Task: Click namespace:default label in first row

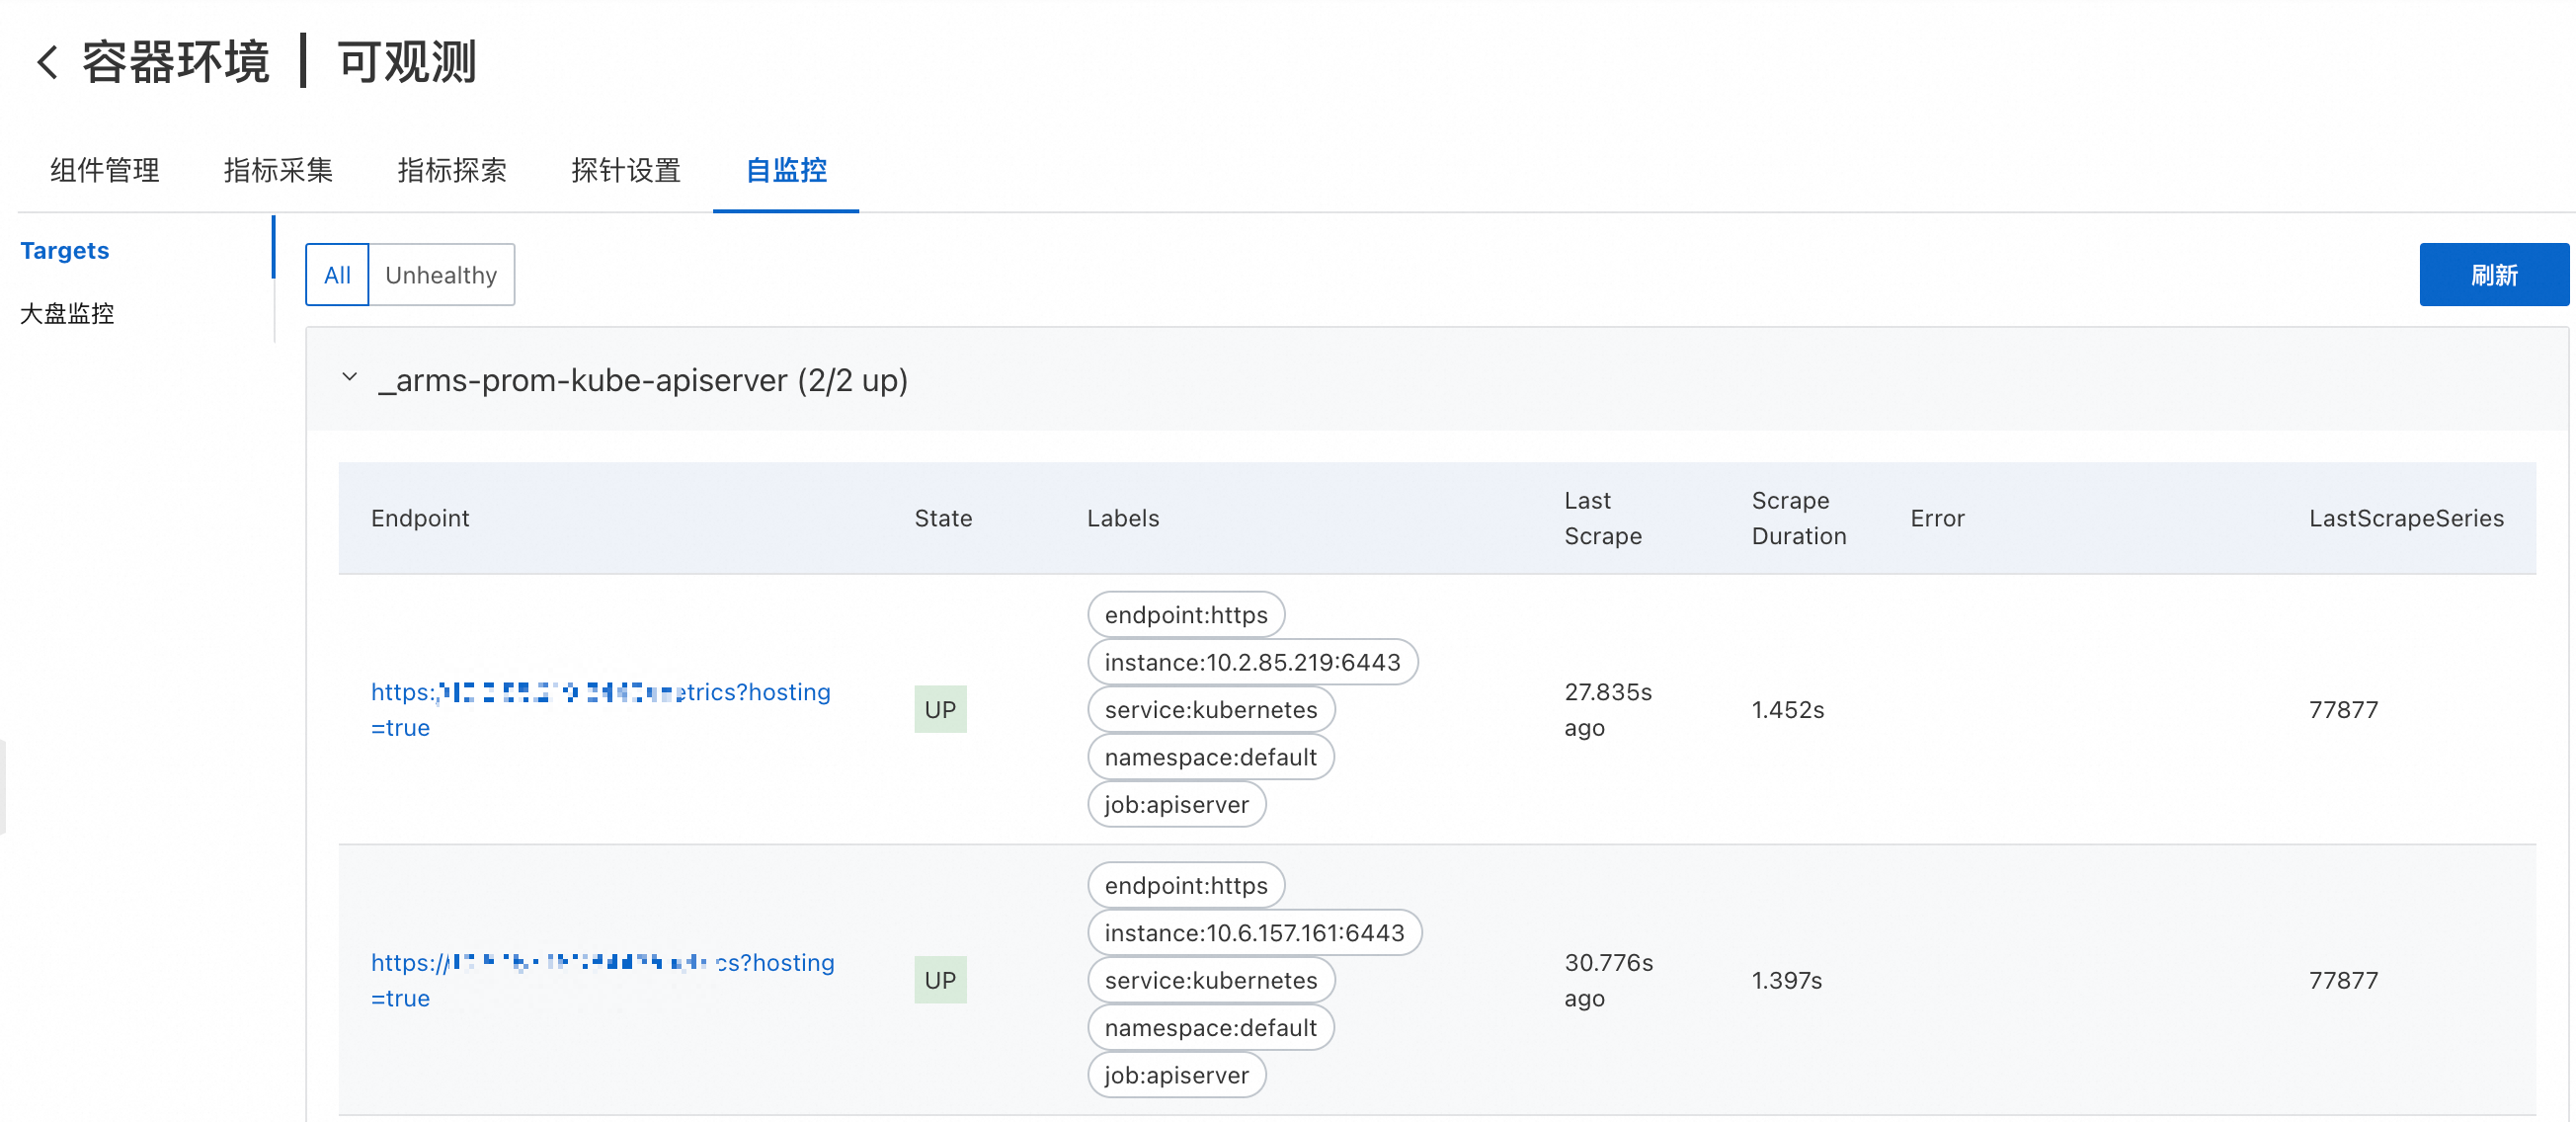Action: pyautogui.click(x=1210, y=757)
